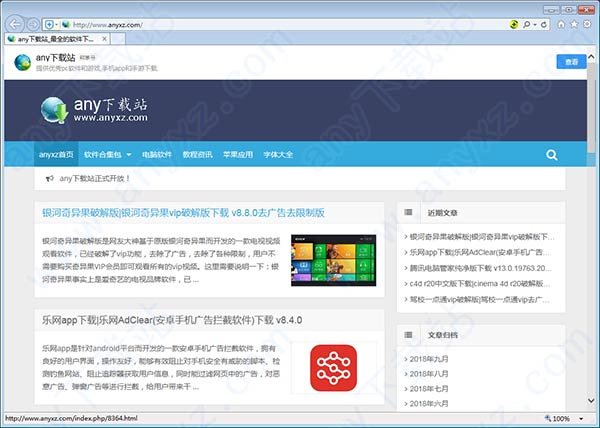Click the site search icon in nav bar
Viewport: 600px width, 428px height.
(x=552, y=155)
